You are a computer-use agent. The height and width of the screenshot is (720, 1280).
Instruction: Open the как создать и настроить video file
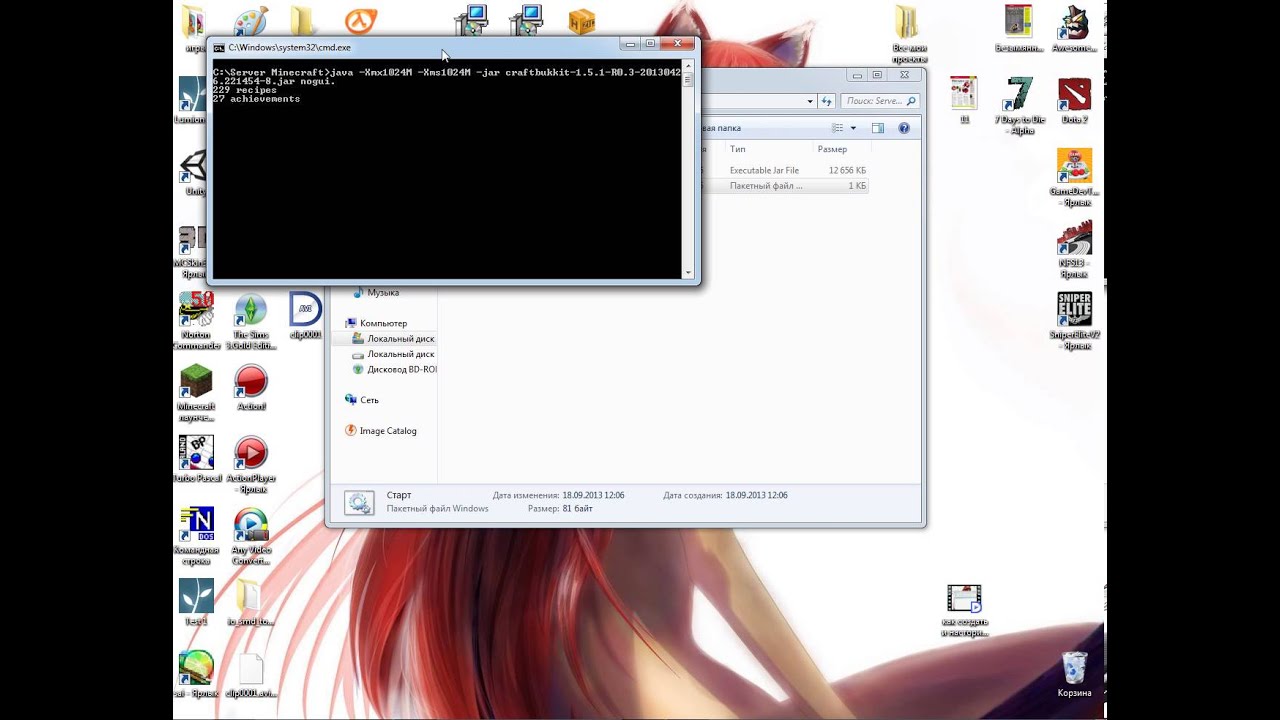click(964, 610)
